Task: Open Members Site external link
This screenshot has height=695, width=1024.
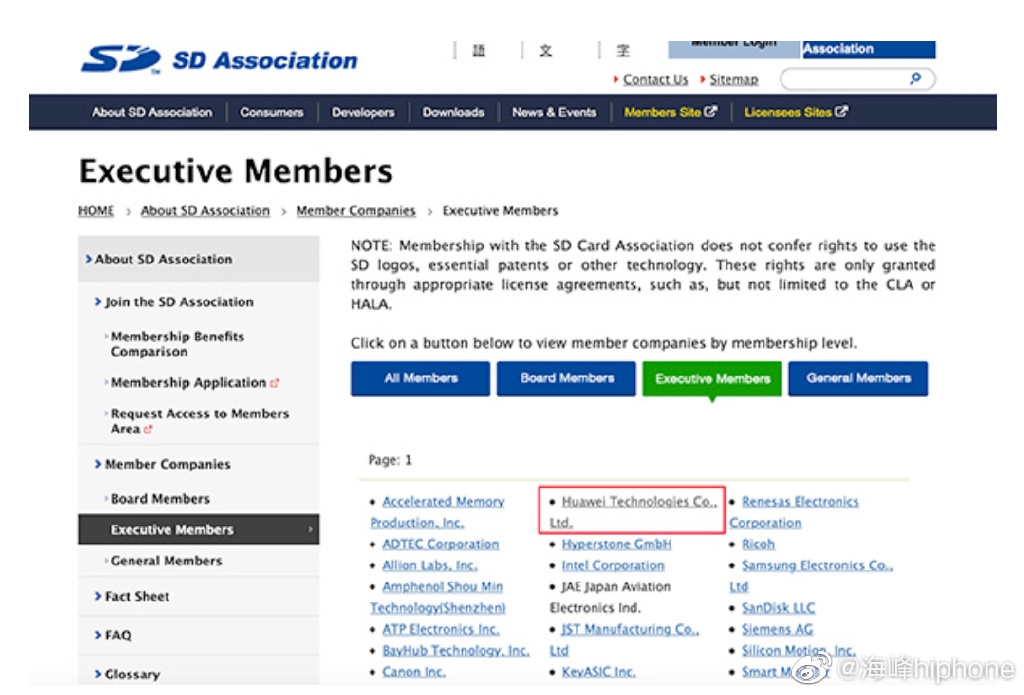Action: click(670, 112)
